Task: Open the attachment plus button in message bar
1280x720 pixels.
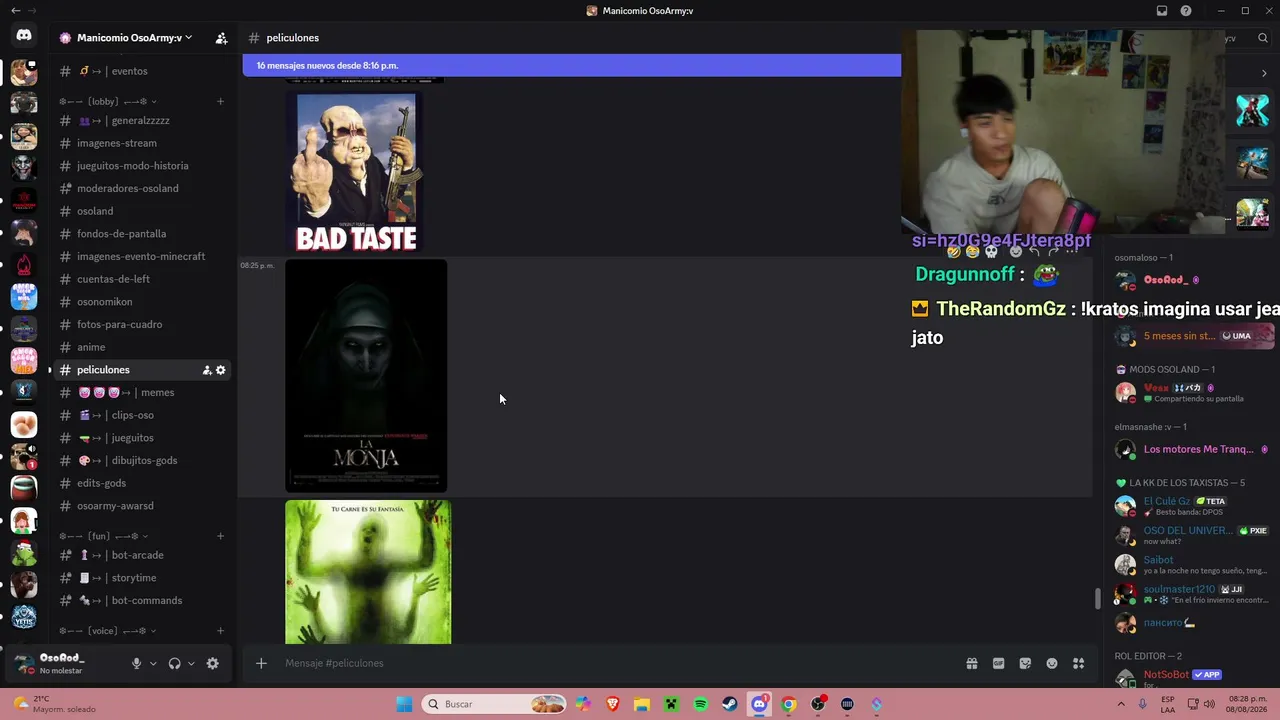Action: pos(261,663)
